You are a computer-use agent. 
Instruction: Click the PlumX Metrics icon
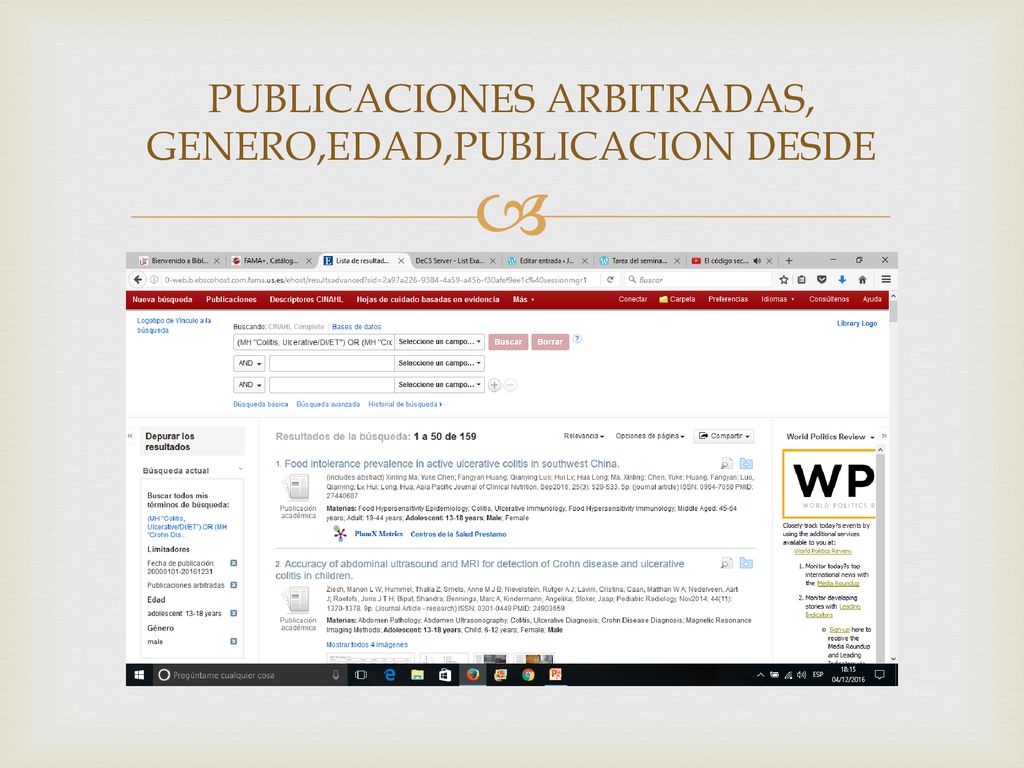click(340, 534)
